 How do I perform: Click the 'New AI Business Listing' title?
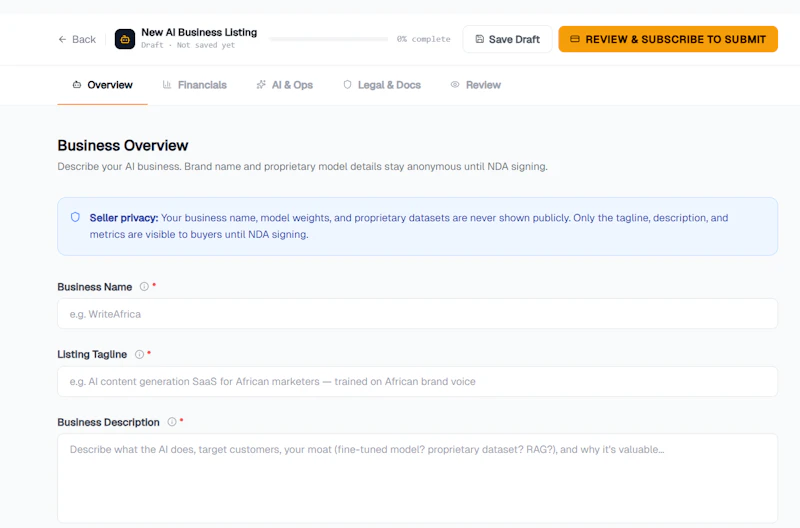(x=199, y=32)
